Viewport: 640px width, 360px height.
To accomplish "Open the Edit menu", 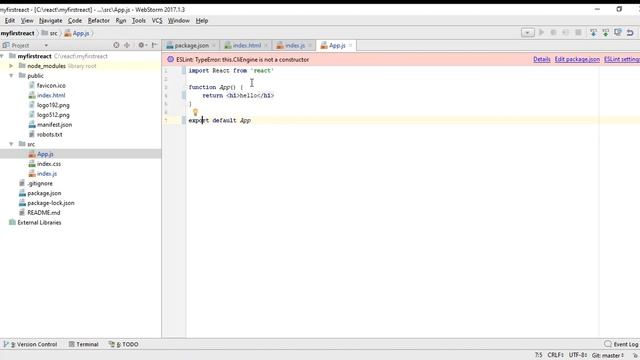I will tap(9, 20).
